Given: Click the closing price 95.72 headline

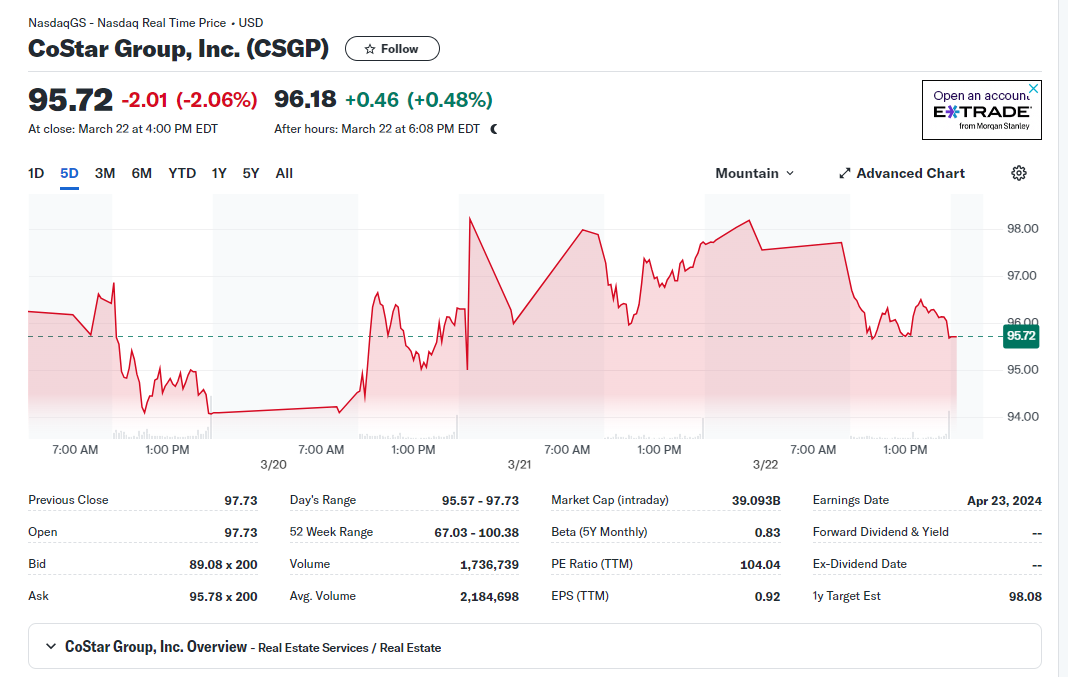Looking at the screenshot, I should point(70,100).
